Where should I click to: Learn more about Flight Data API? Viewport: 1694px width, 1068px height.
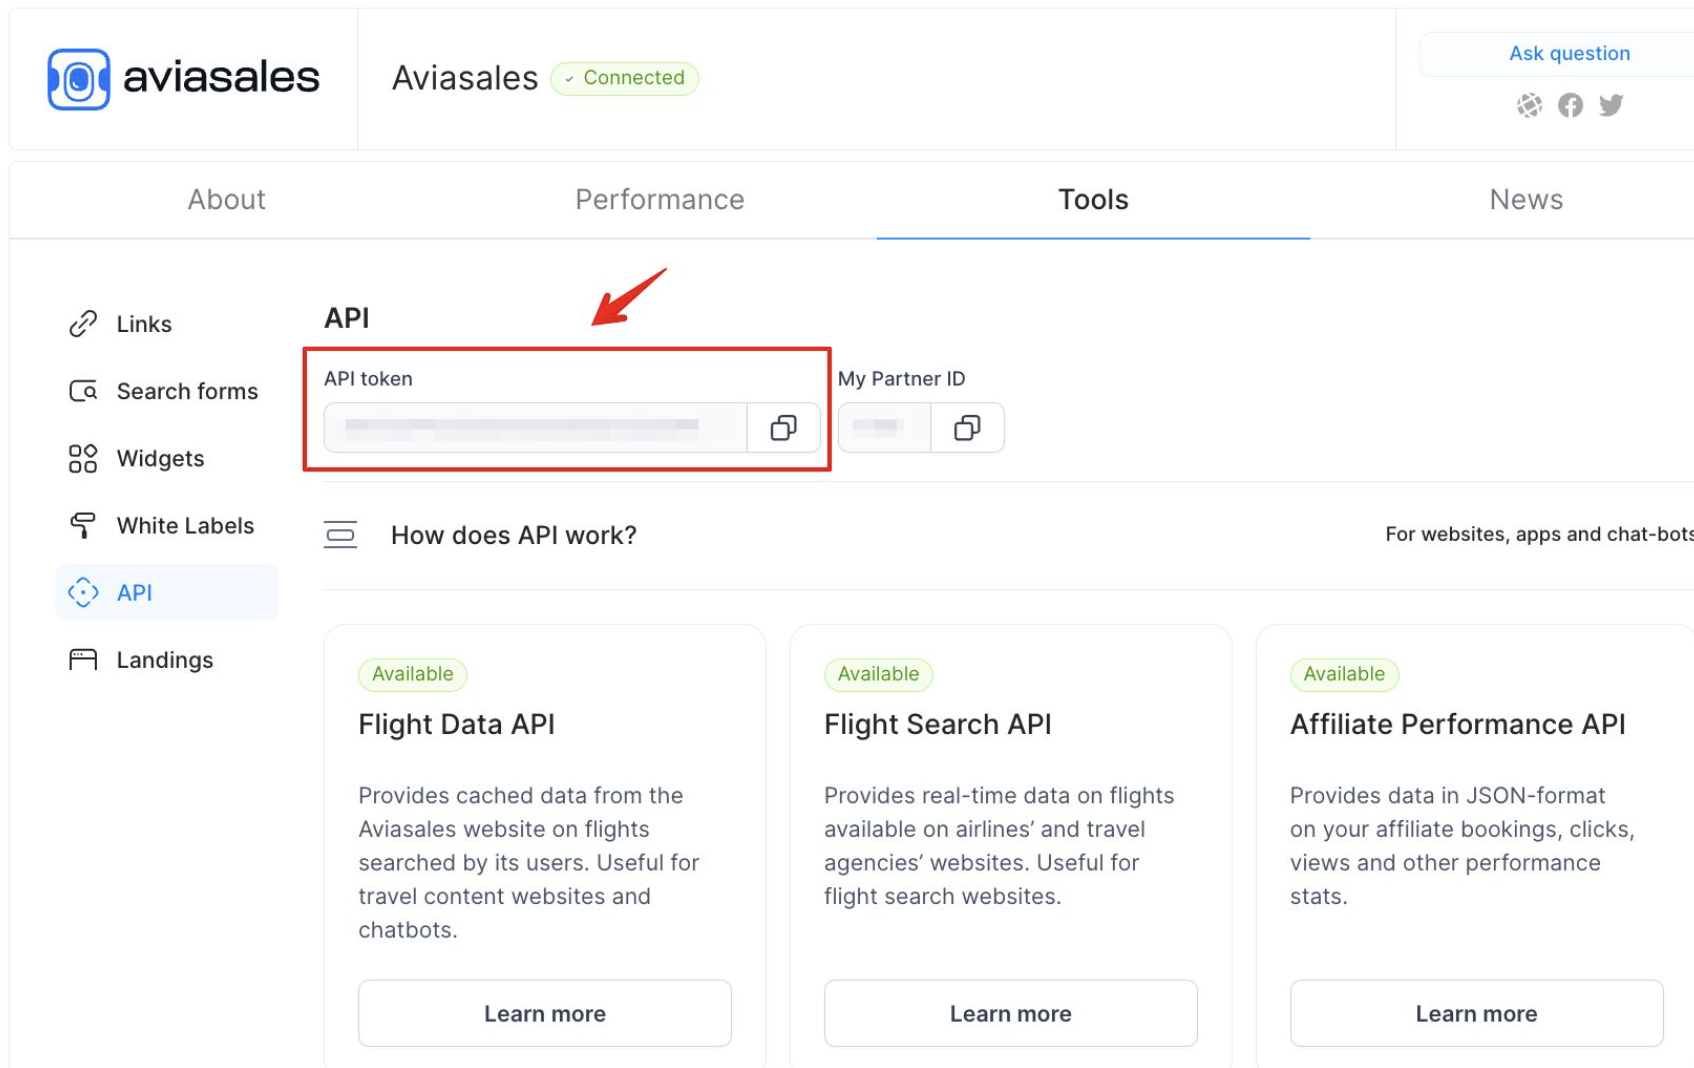545,1013
